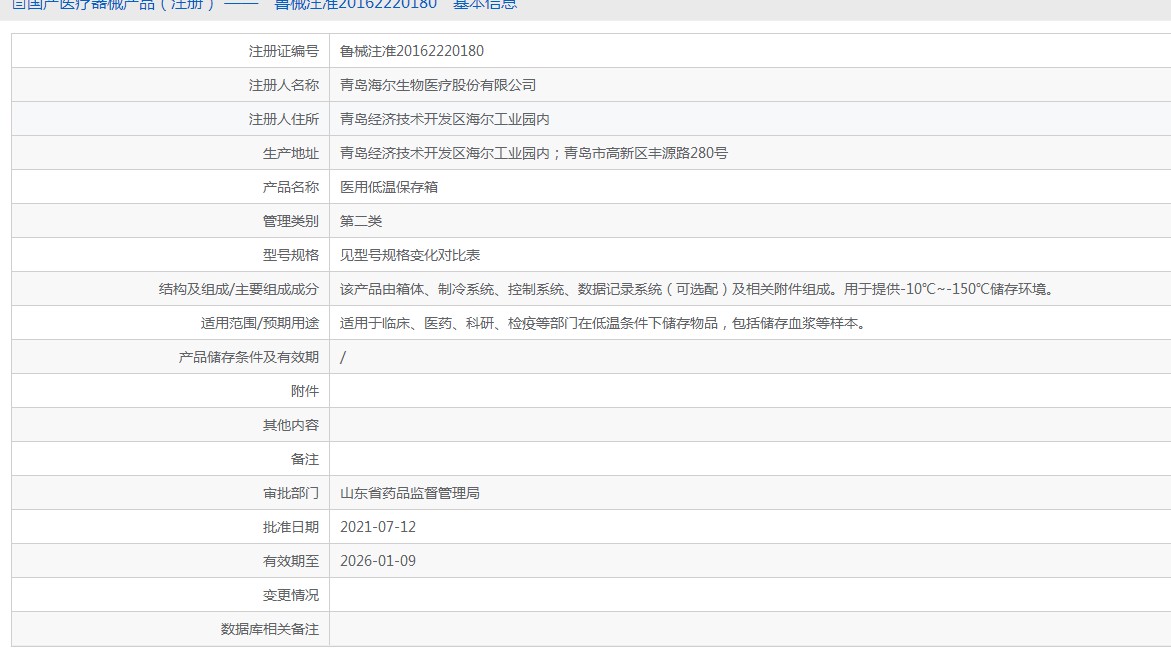
Task: Click the 国产医疗器械产品(注册) header link
Action: [x=113, y=4]
